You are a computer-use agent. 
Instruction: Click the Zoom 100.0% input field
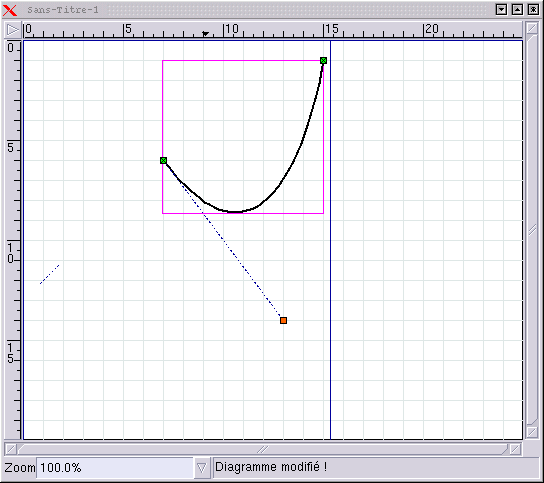tap(115, 468)
